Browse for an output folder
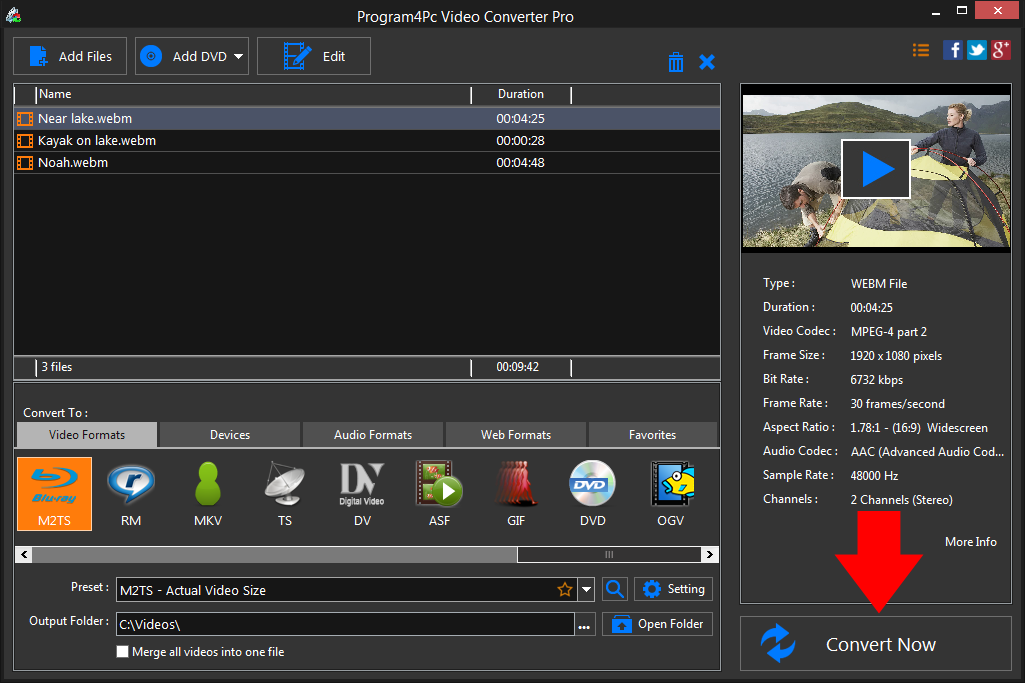This screenshot has width=1025, height=683. [x=584, y=623]
